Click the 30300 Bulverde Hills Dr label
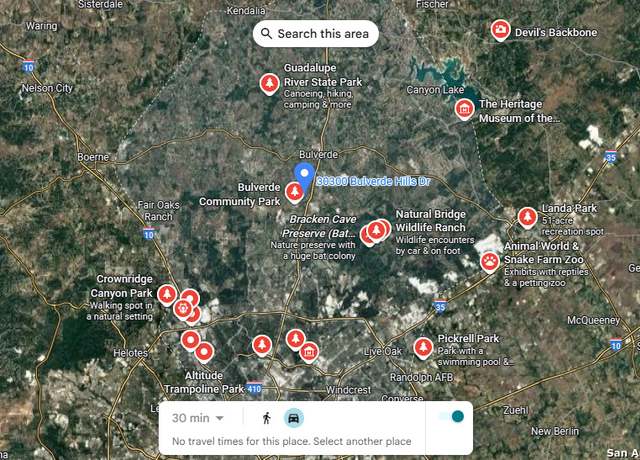640x460 pixels. point(373,181)
